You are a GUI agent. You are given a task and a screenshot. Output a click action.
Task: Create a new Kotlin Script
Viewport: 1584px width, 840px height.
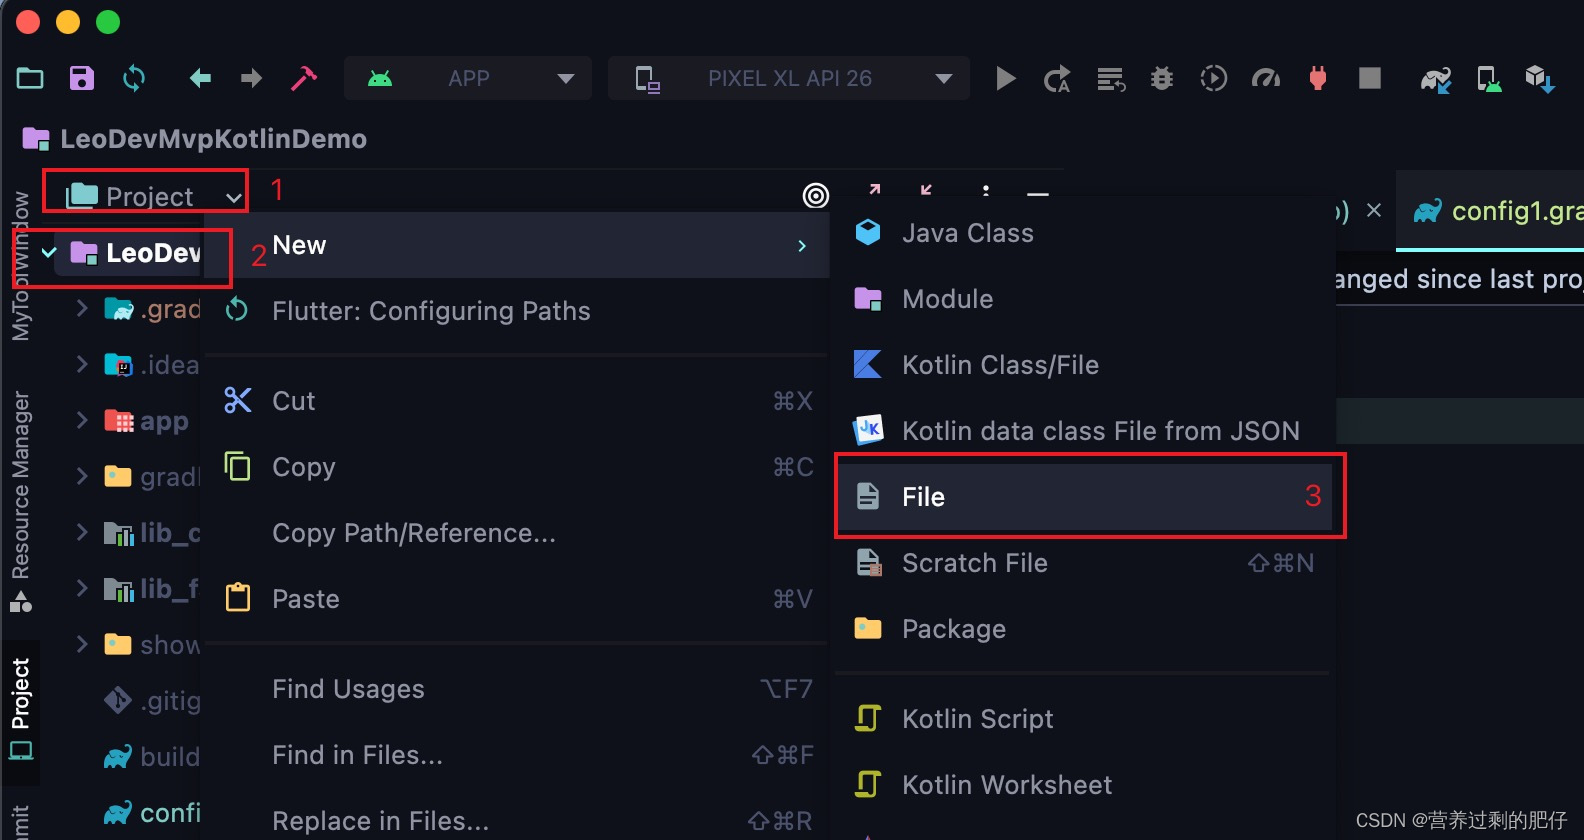1085,719
